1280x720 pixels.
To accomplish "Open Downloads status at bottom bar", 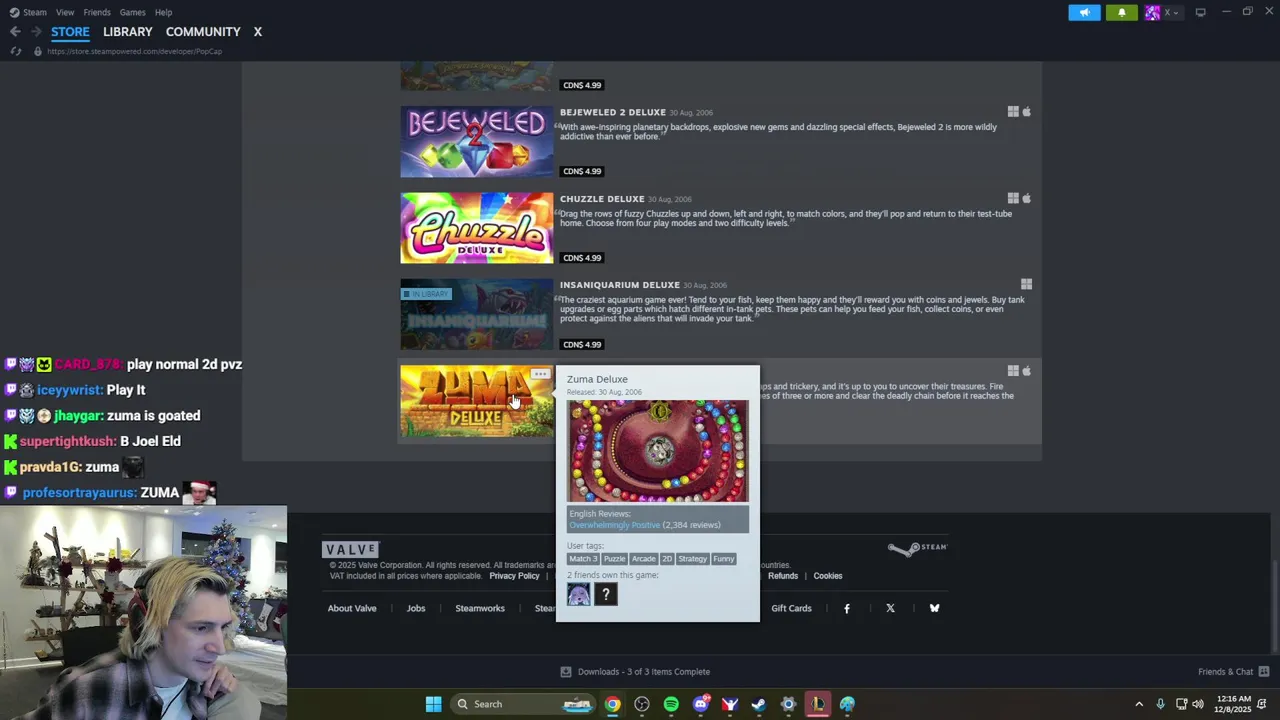I will click(635, 672).
